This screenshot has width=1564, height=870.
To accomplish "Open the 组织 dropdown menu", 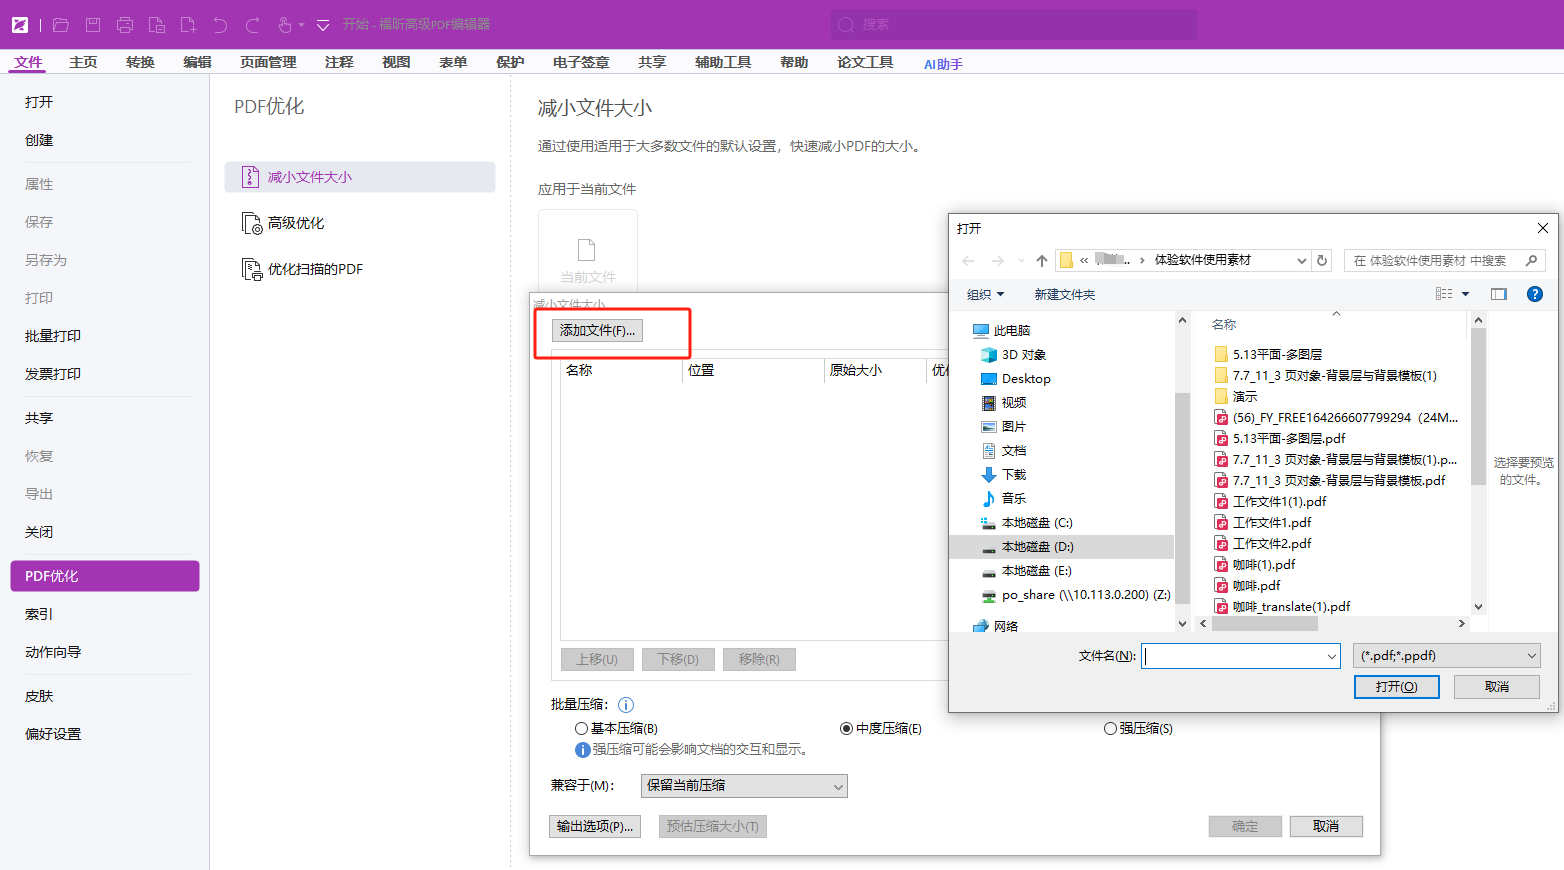I will click(x=985, y=294).
